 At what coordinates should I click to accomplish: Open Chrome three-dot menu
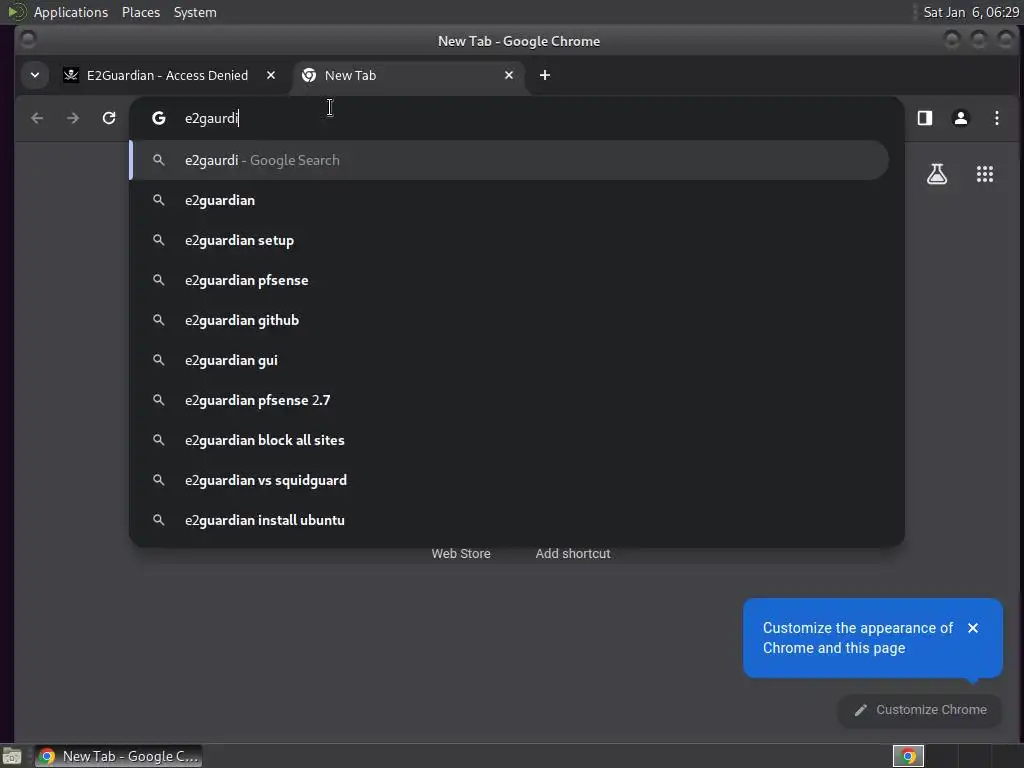tap(997, 118)
